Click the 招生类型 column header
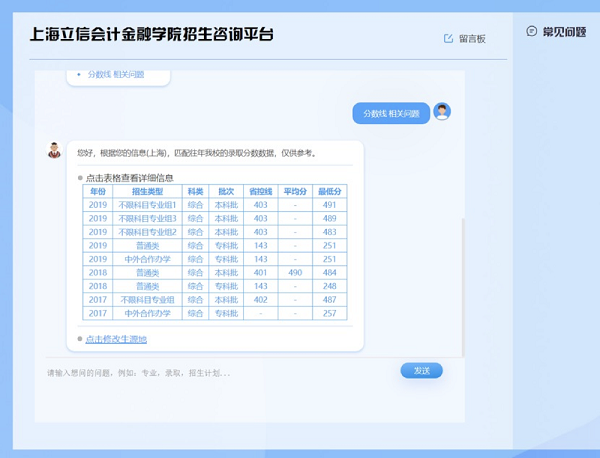The image size is (600, 458). [147, 191]
